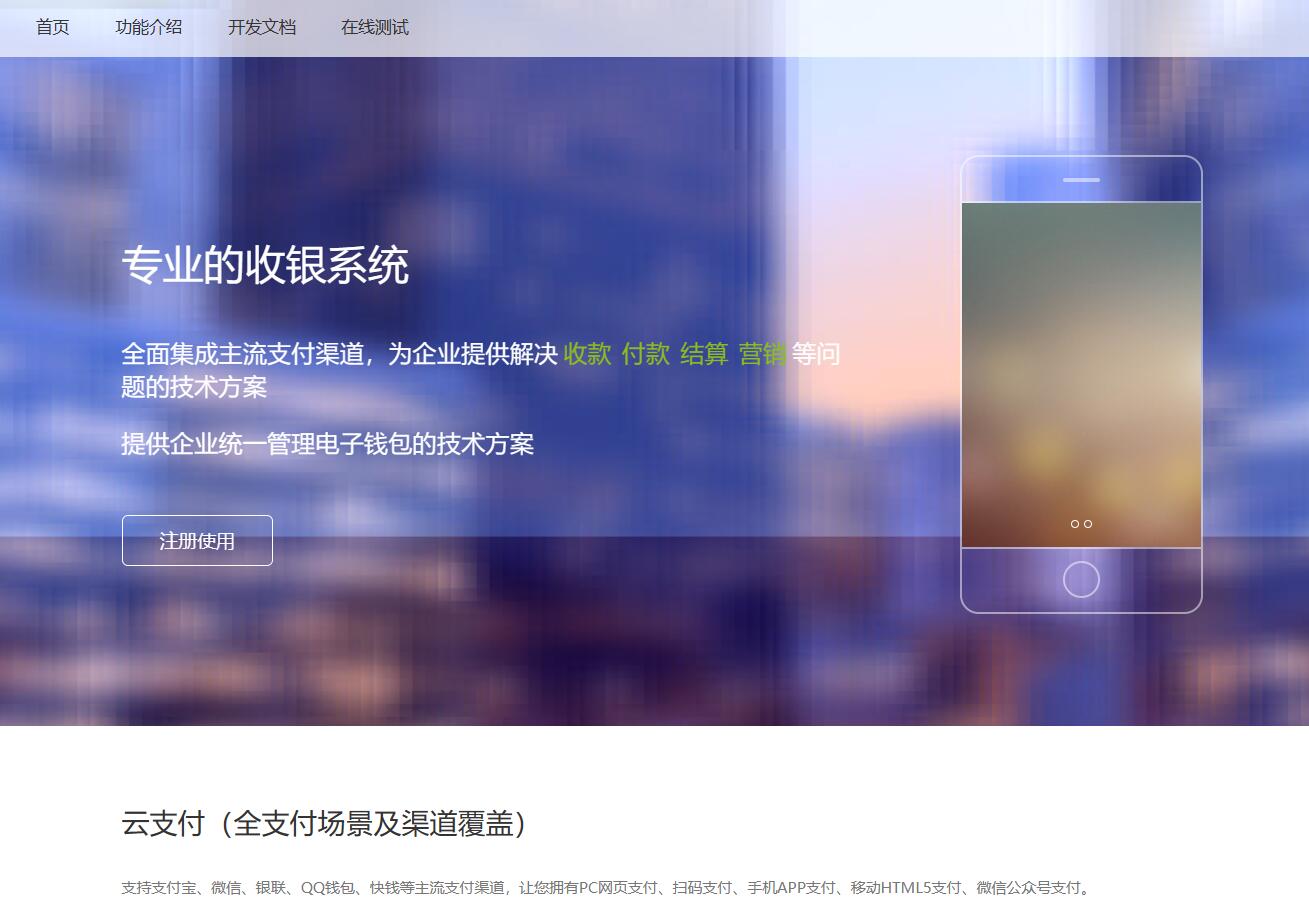Click the 提供企业统一管理电子钱包的技术方案 line
This screenshot has height=916, width=1309.
327,444
